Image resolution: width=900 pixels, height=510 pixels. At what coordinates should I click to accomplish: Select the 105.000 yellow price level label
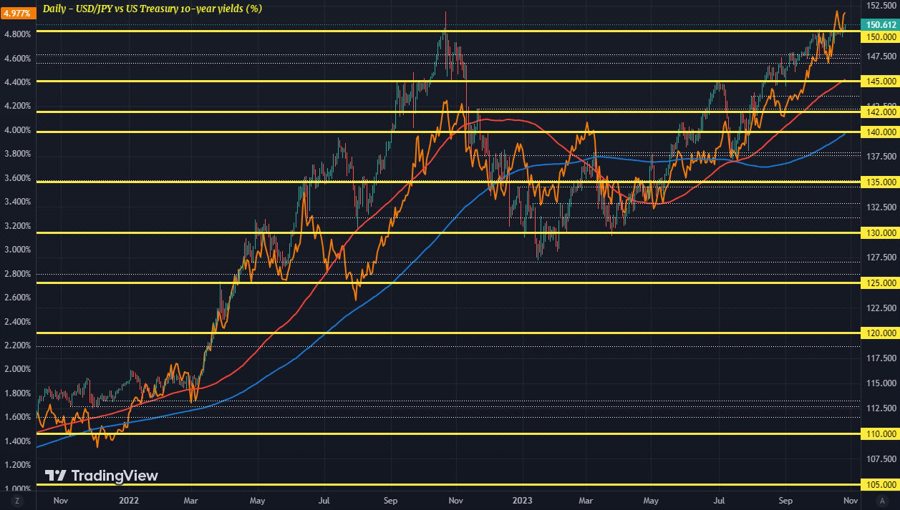(x=880, y=485)
